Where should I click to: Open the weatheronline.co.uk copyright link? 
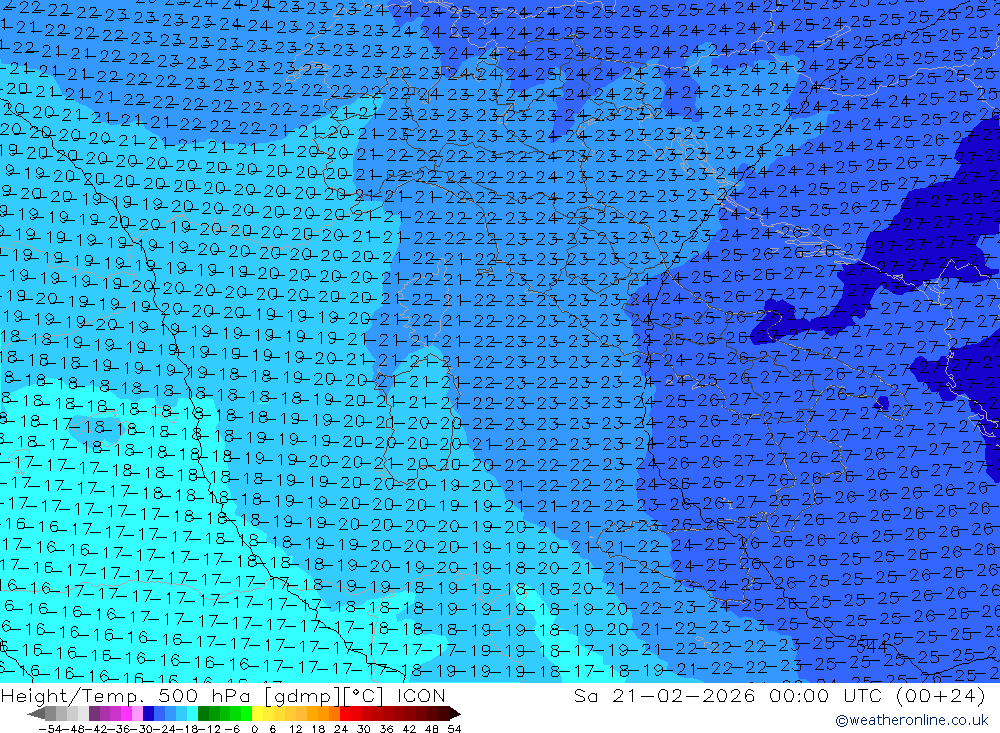(912, 720)
